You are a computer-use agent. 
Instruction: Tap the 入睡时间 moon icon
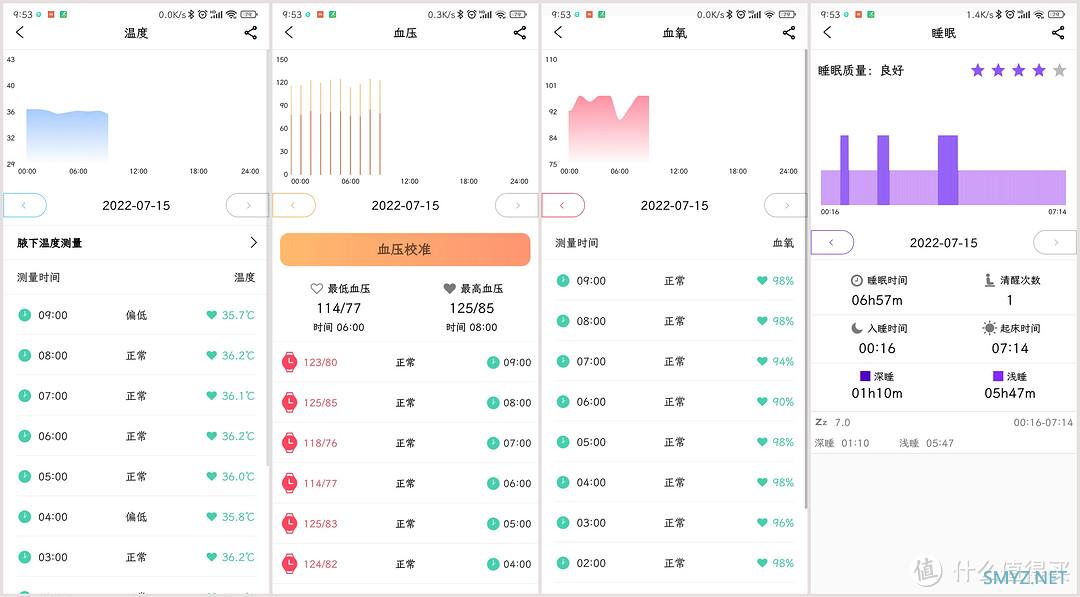click(x=857, y=328)
